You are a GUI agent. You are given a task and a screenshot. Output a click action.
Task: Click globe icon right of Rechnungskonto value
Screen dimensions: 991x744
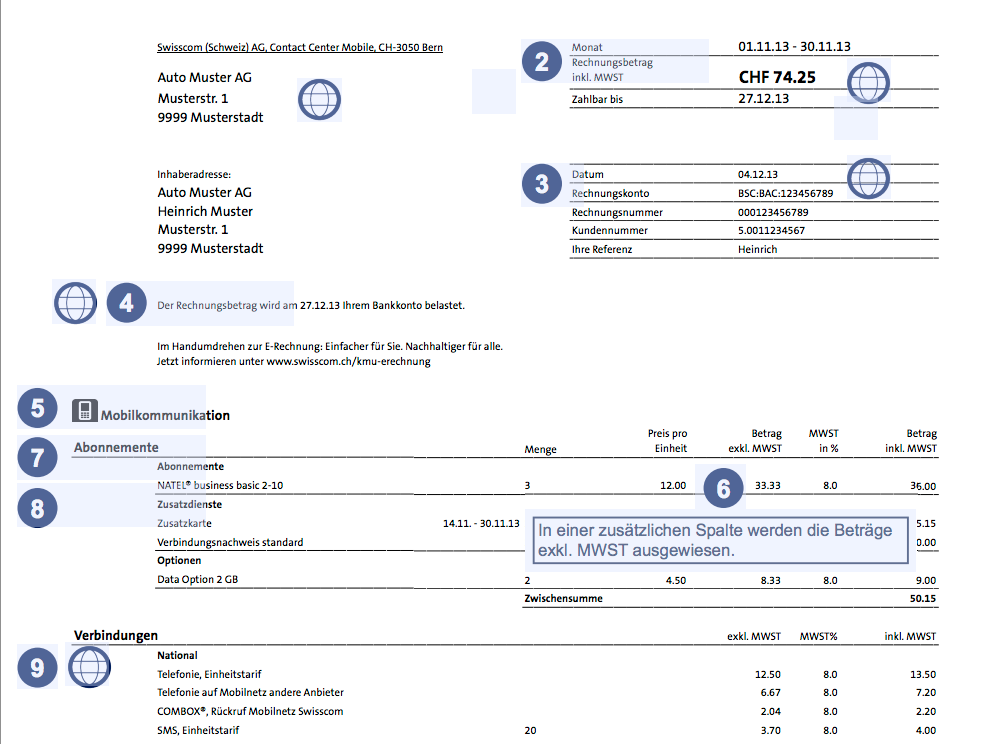coord(868,178)
